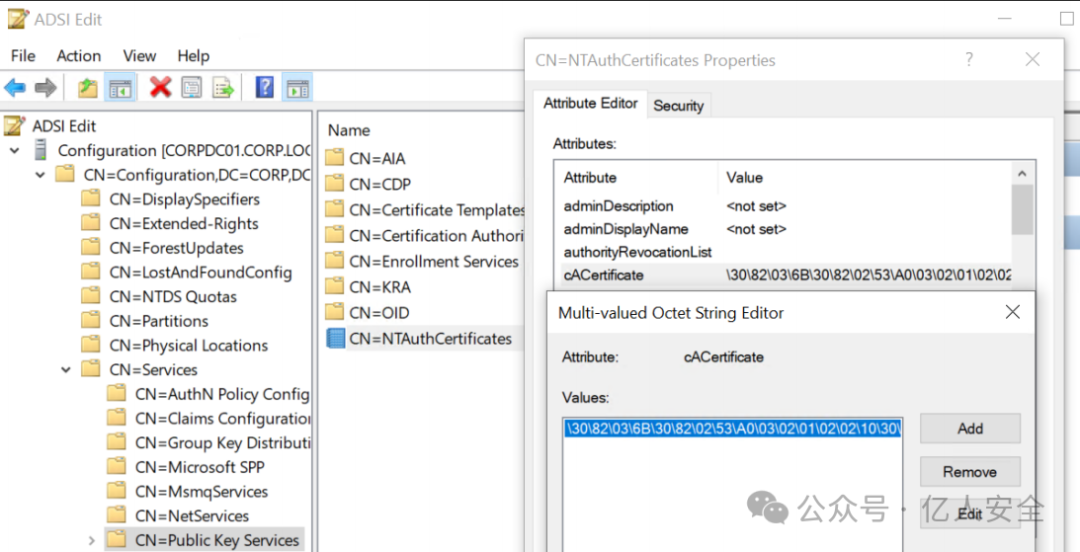The height and width of the screenshot is (552, 1080).
Task: Toggle the Action pane toolbar icon
Action: tap(298, 88)
